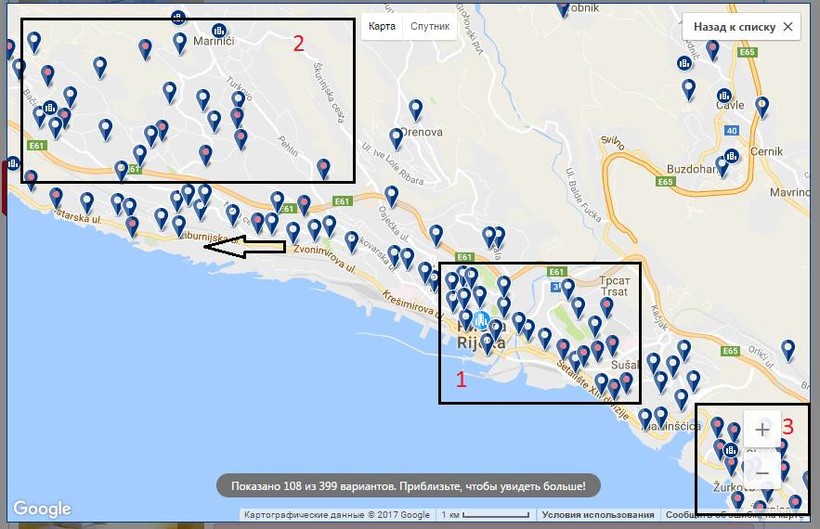Click the hotel icon above Čavle label
820x529 pixels.
pos(723,97)
